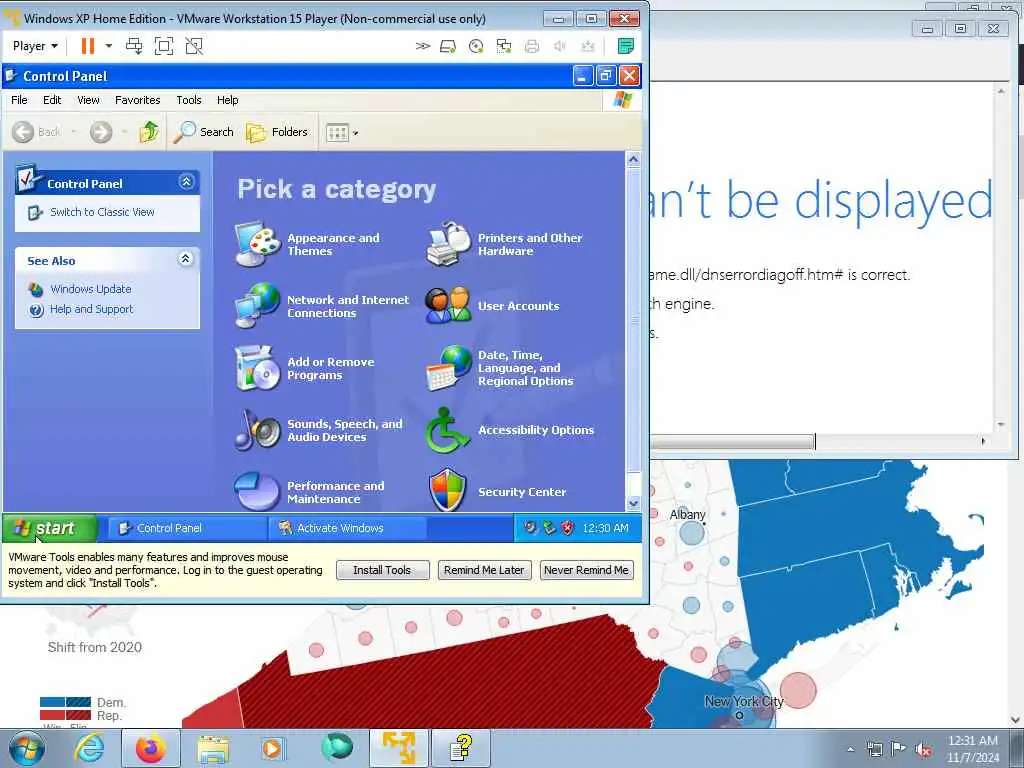
Task: Open the Tools menu in Control Panel
Action: (x=189, y=100)
